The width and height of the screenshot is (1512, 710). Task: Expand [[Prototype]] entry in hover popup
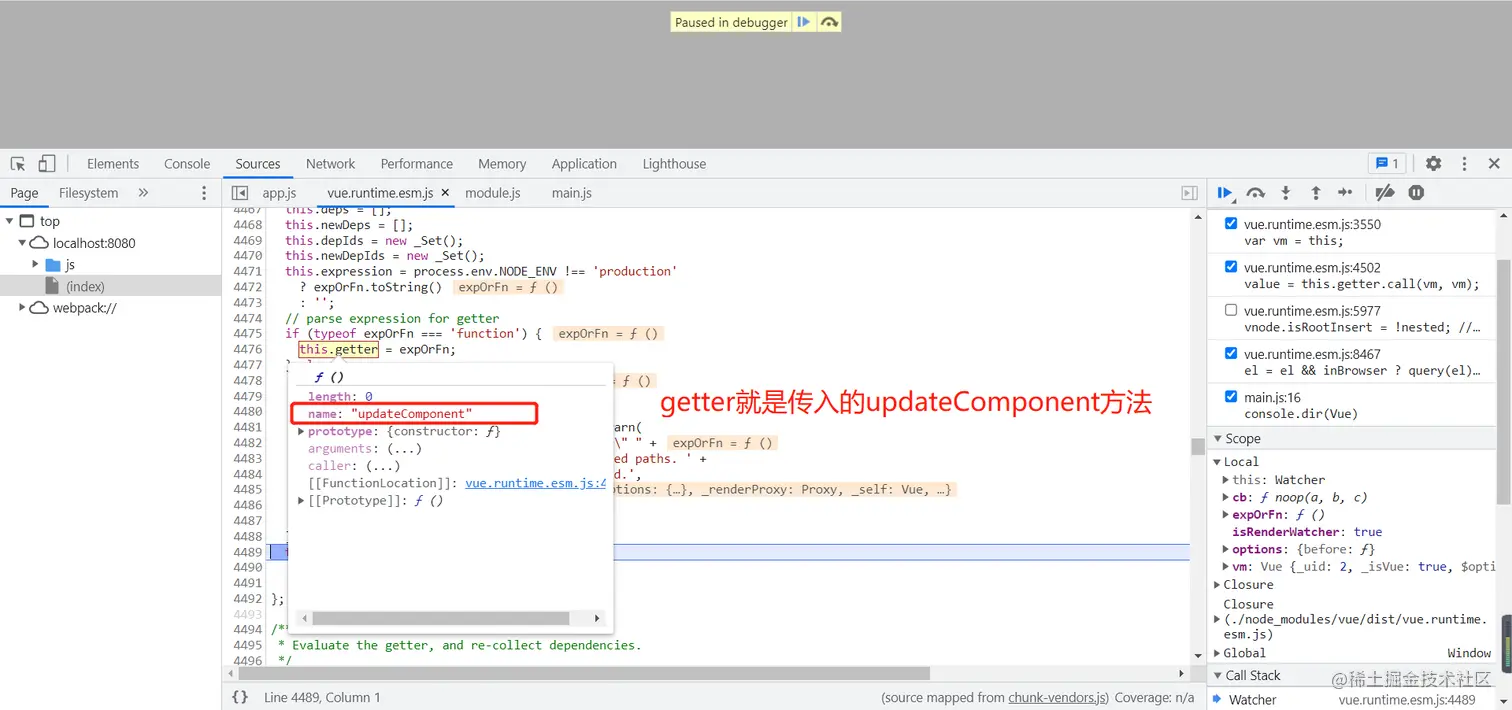click(x=301, y=501)
